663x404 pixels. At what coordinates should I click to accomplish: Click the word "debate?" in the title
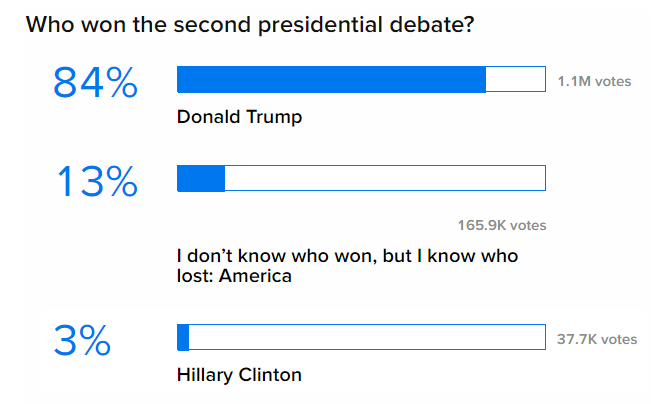pos(432,25)
